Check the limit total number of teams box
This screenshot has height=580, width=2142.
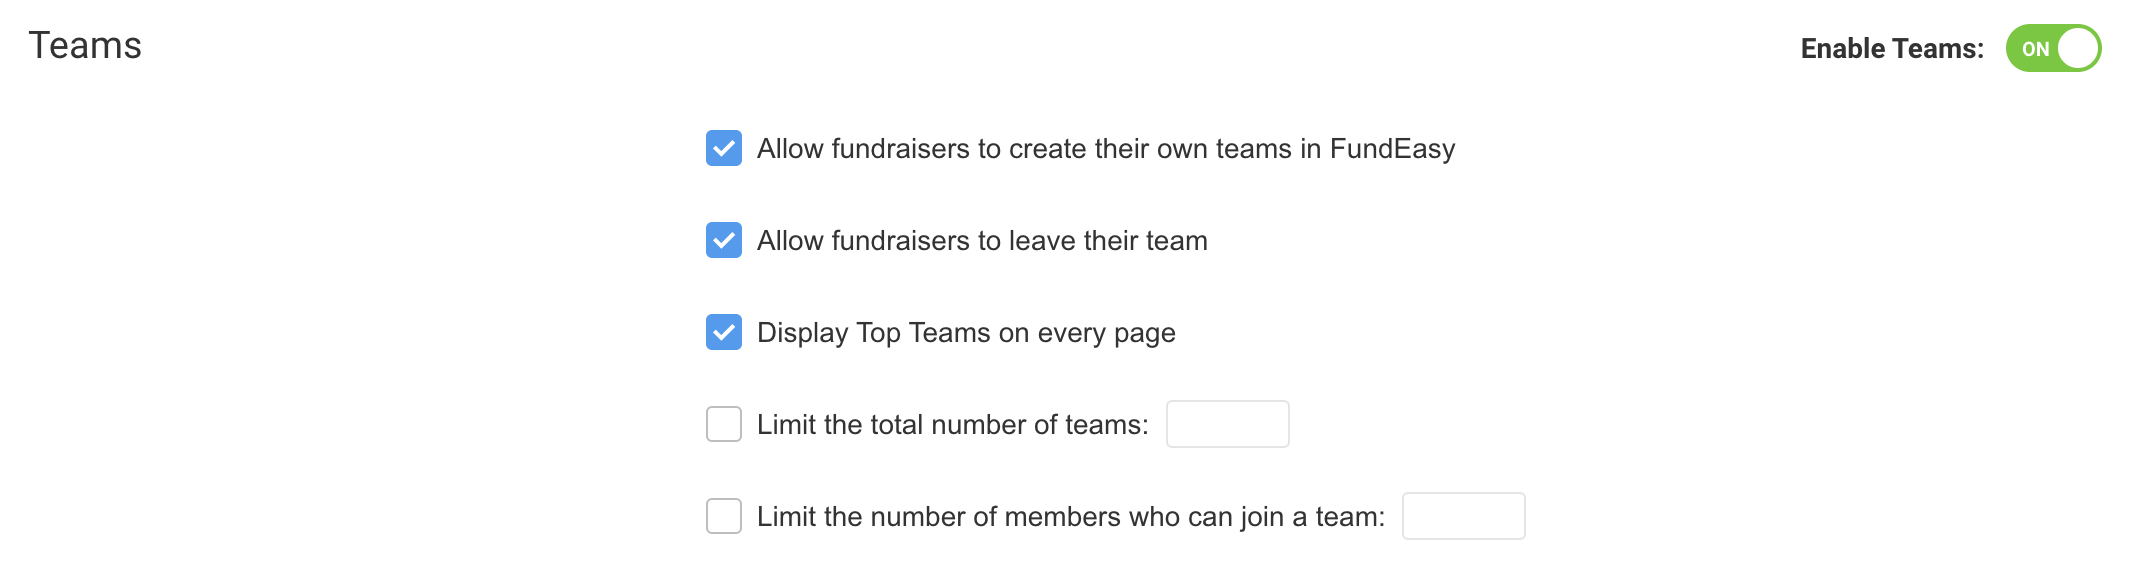[723, 424]
